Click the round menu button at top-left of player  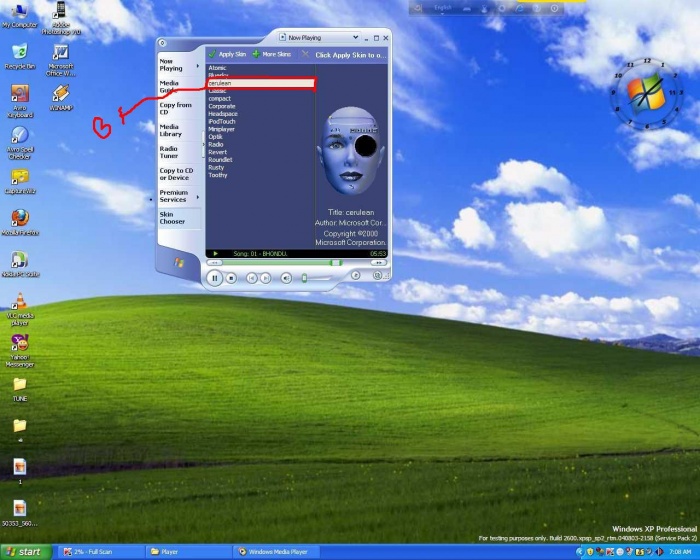point(162,43)
